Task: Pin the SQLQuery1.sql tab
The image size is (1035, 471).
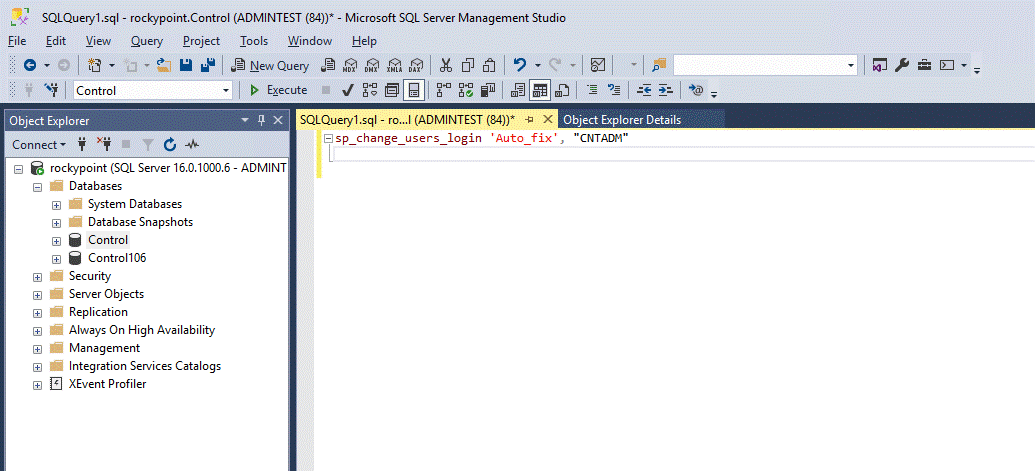Action: pos(529,119)
